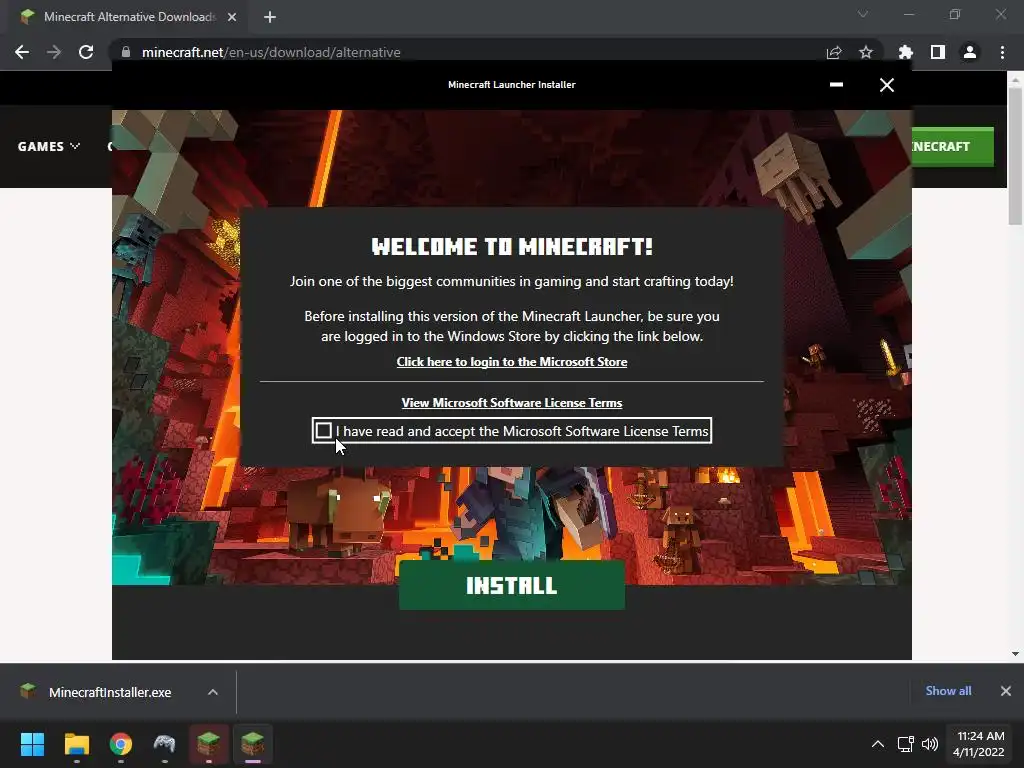
Task: Open the game controller app in taskbar
Action: click(165, 744)
